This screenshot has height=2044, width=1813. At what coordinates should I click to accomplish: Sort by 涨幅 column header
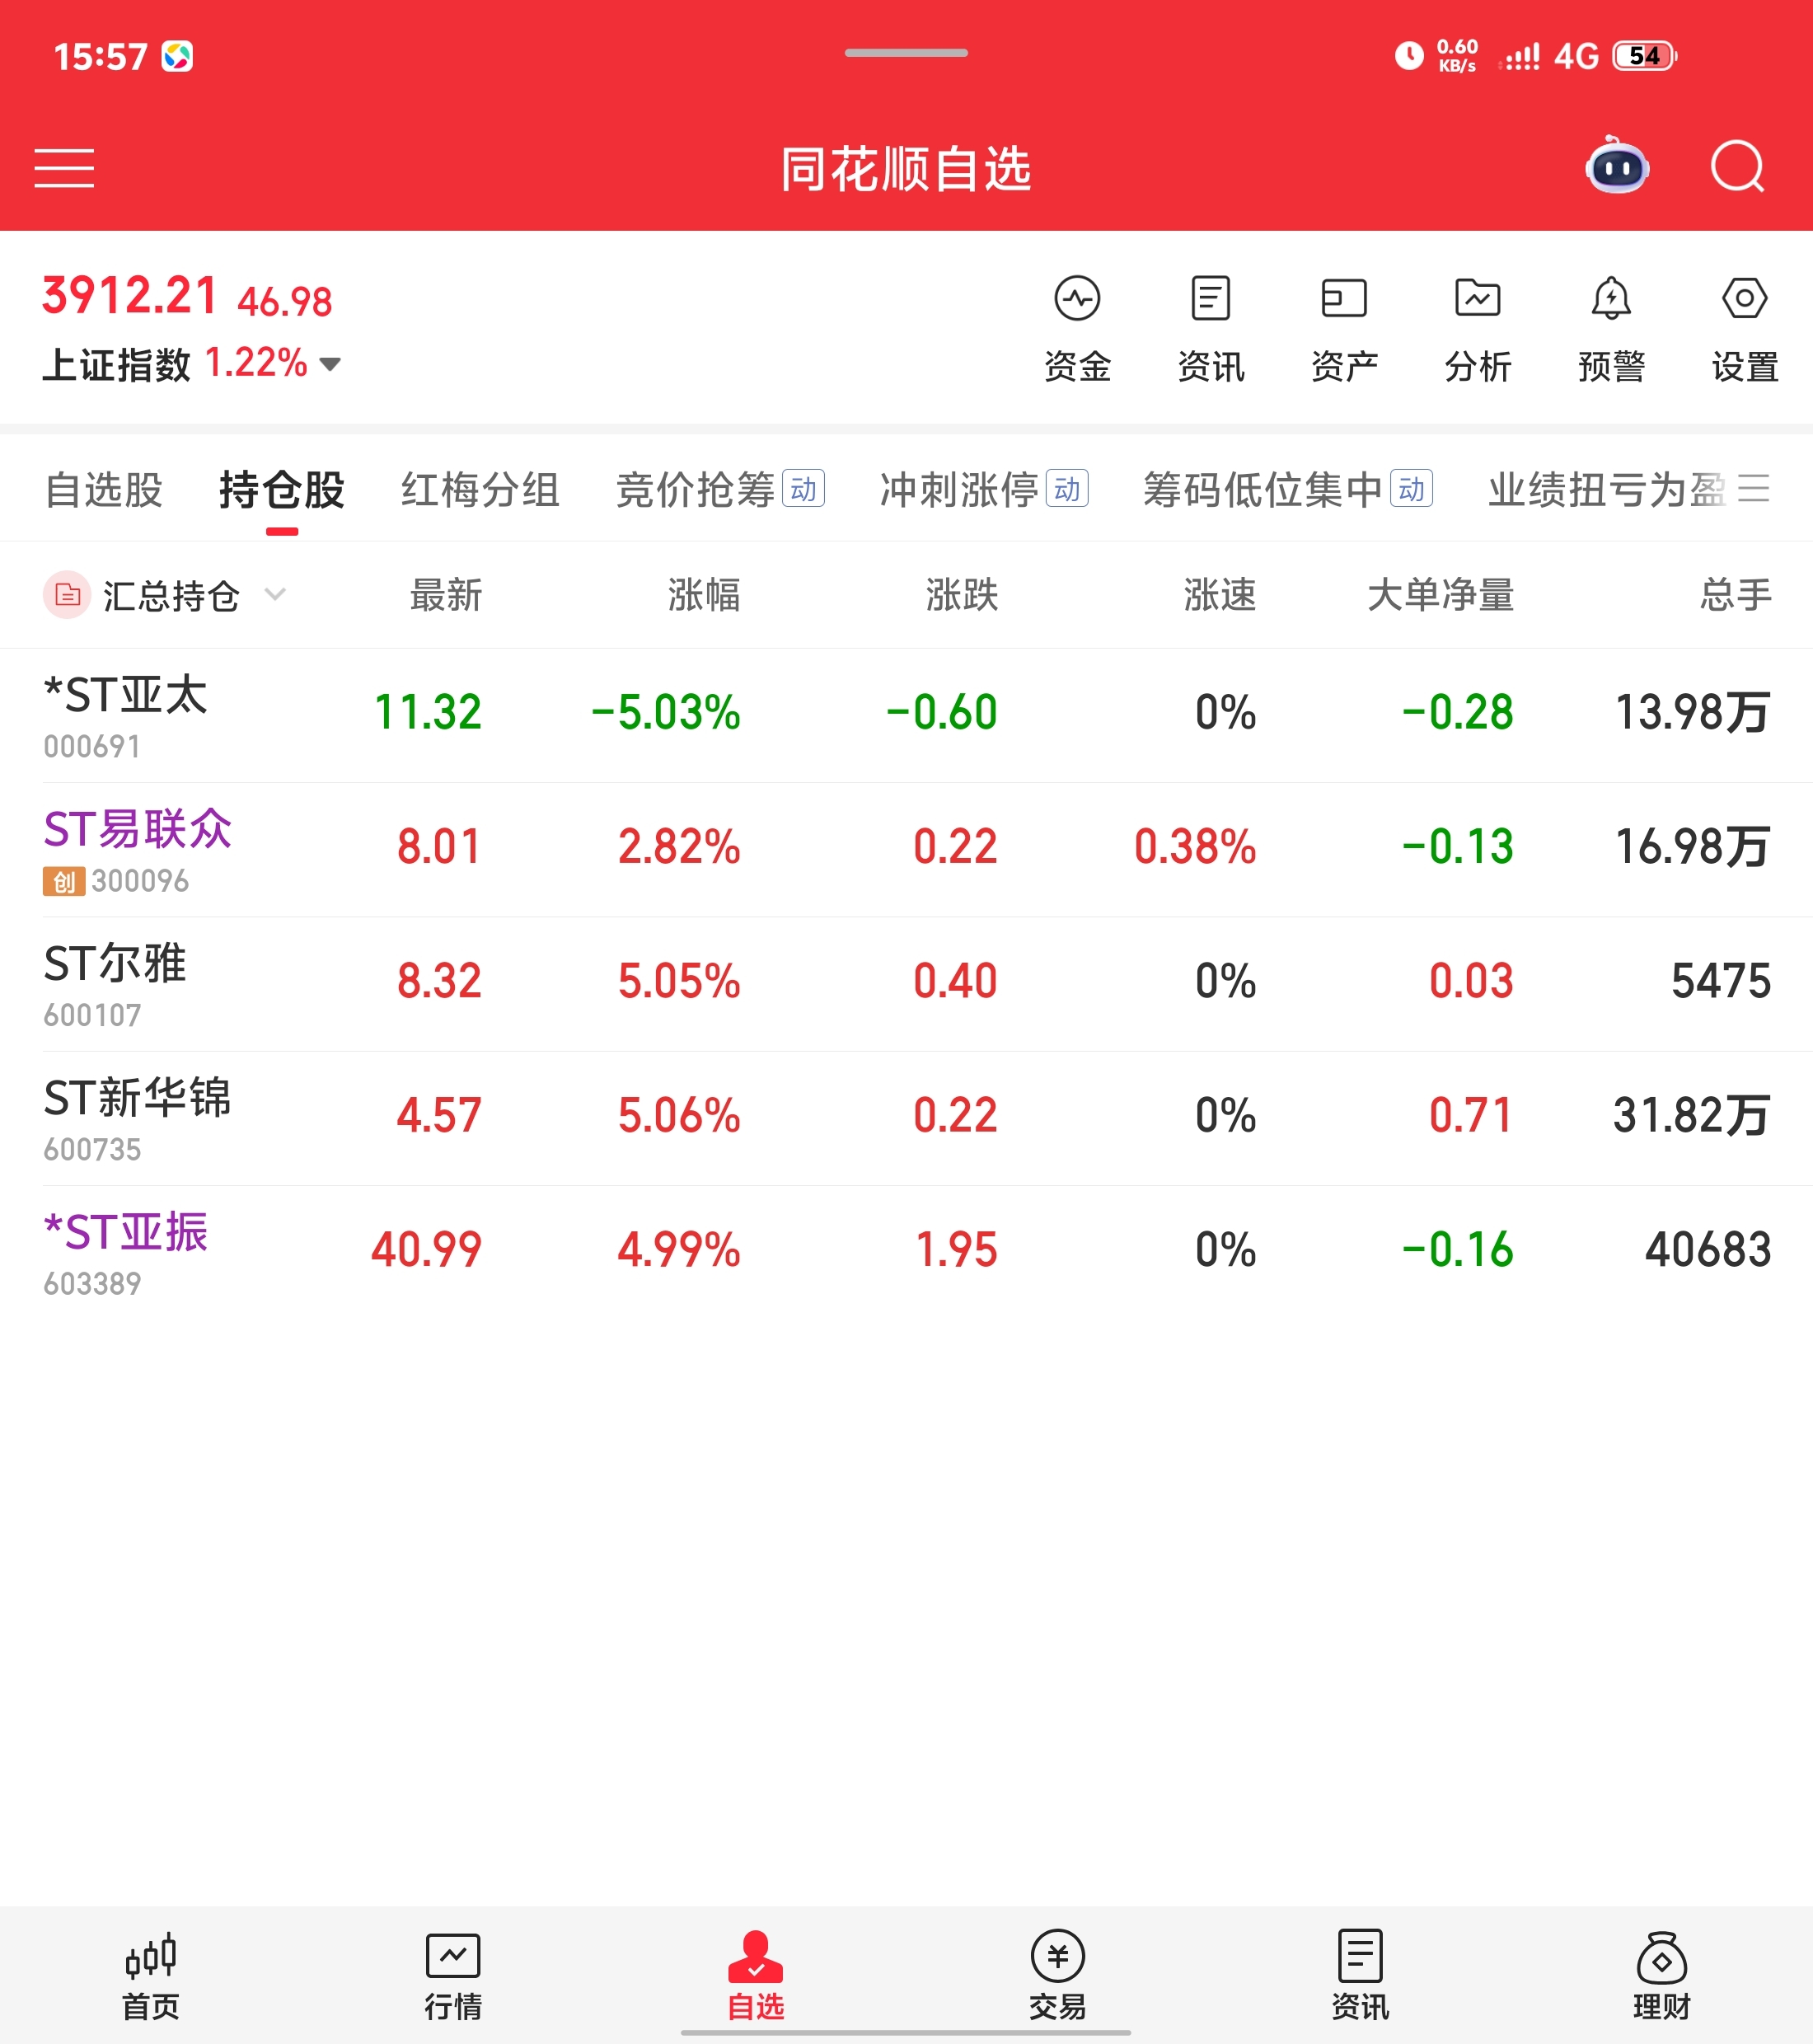pos(704,595)
